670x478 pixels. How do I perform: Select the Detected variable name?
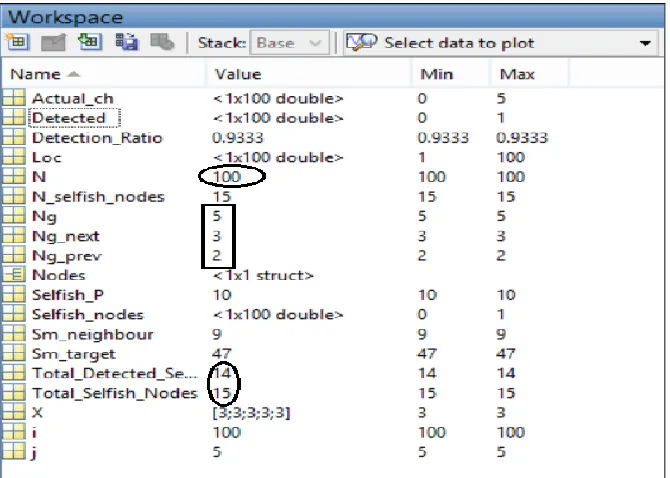[x=69, y=118]
